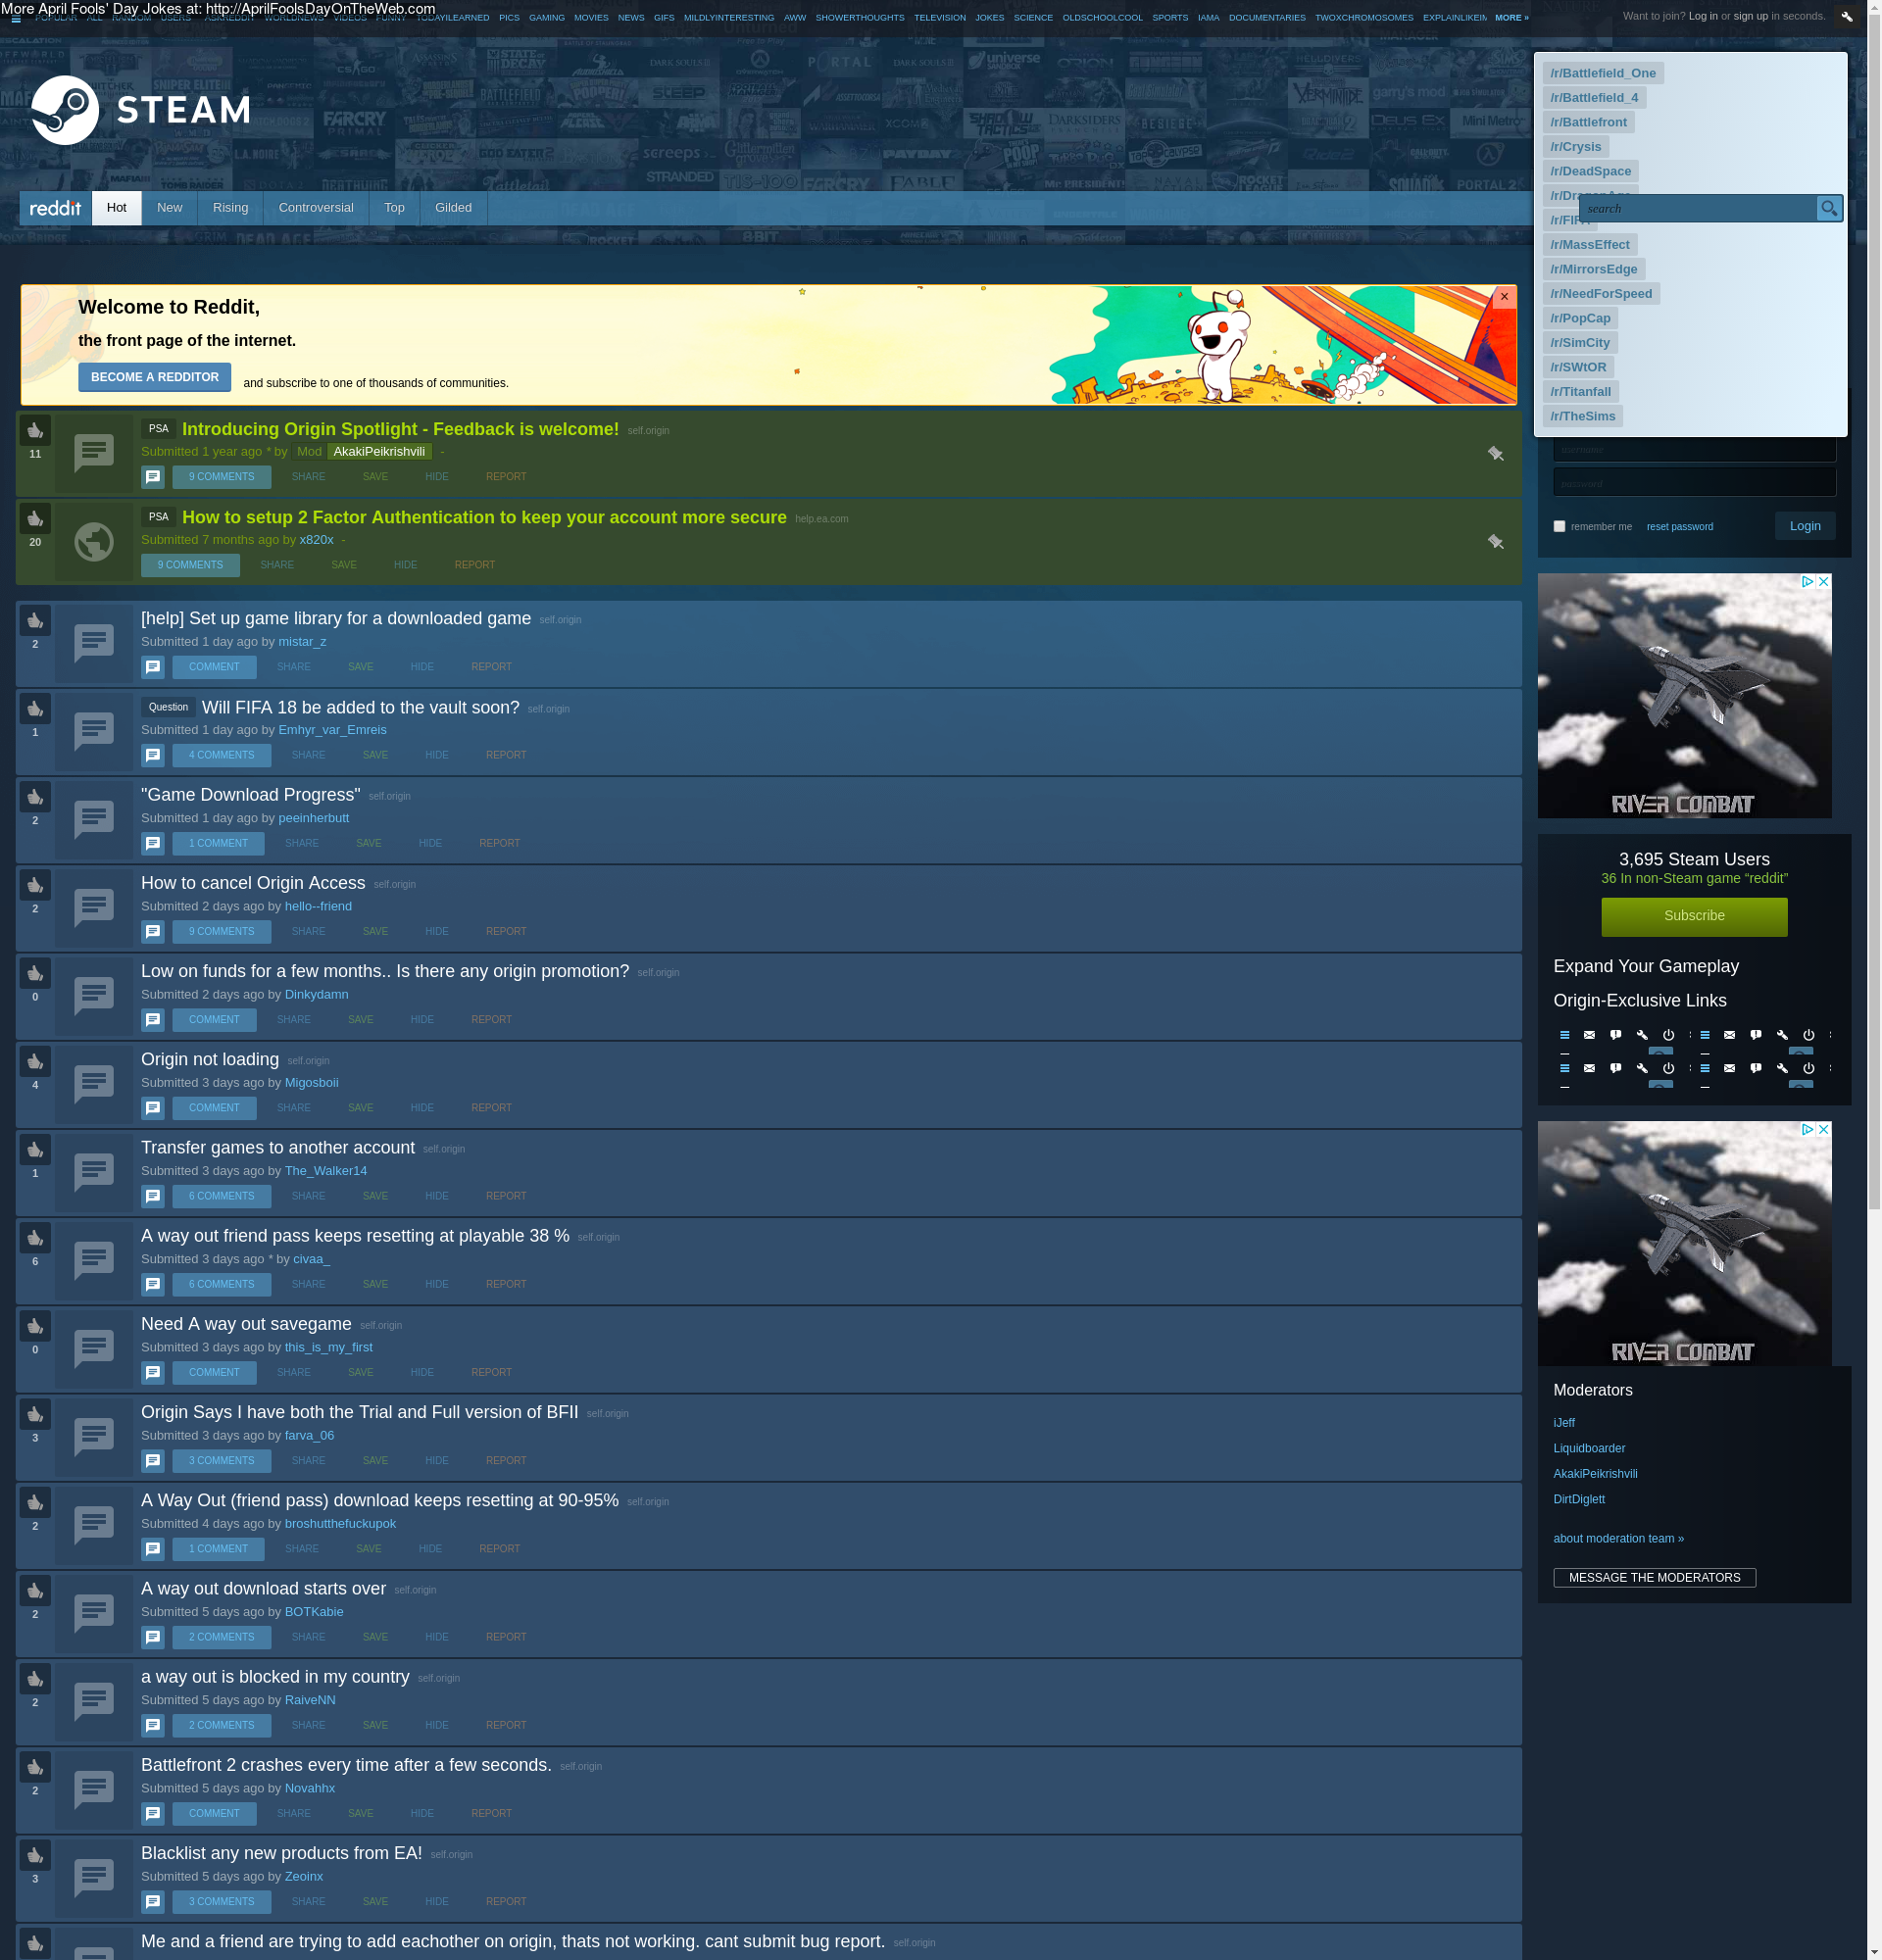
Task: Click the Steam logo in header
Action: 140,110
